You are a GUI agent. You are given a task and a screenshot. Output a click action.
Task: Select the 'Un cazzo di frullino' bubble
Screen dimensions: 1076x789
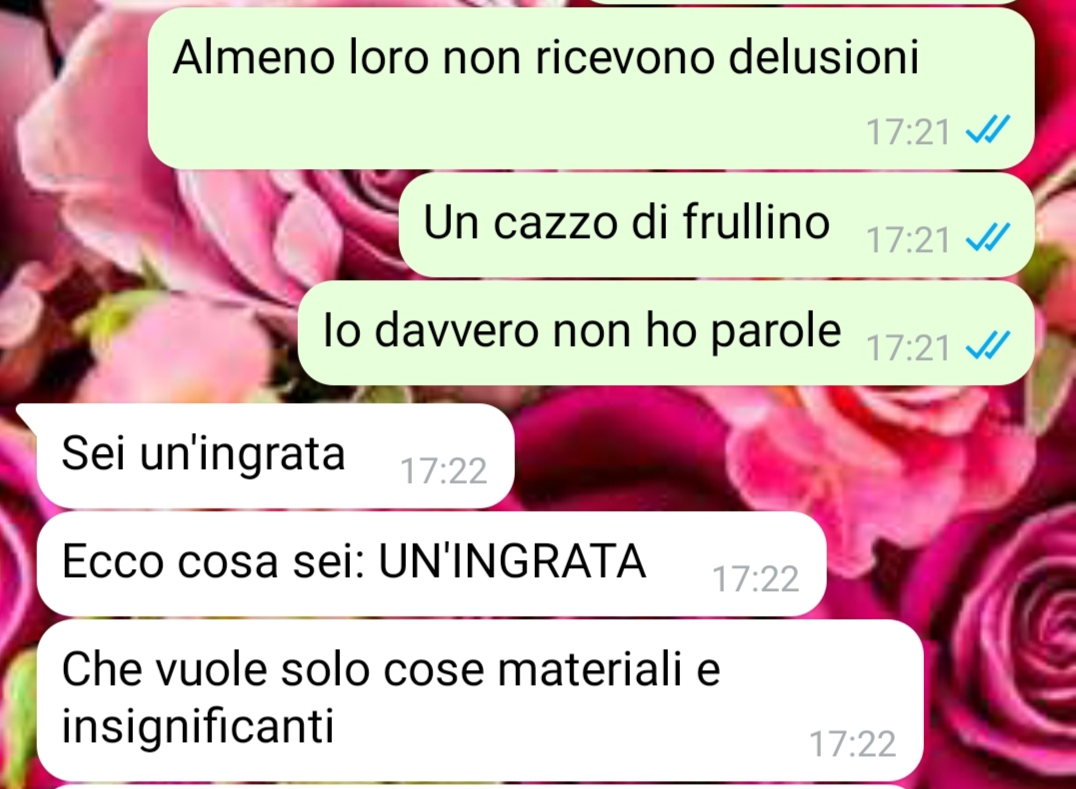[716, 224]
